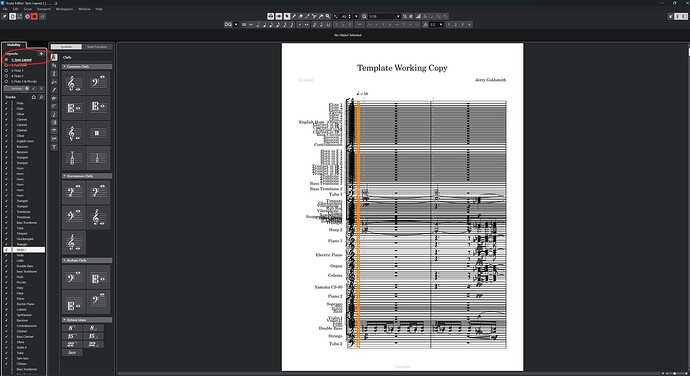Add a new layout with plus icon

41,54
